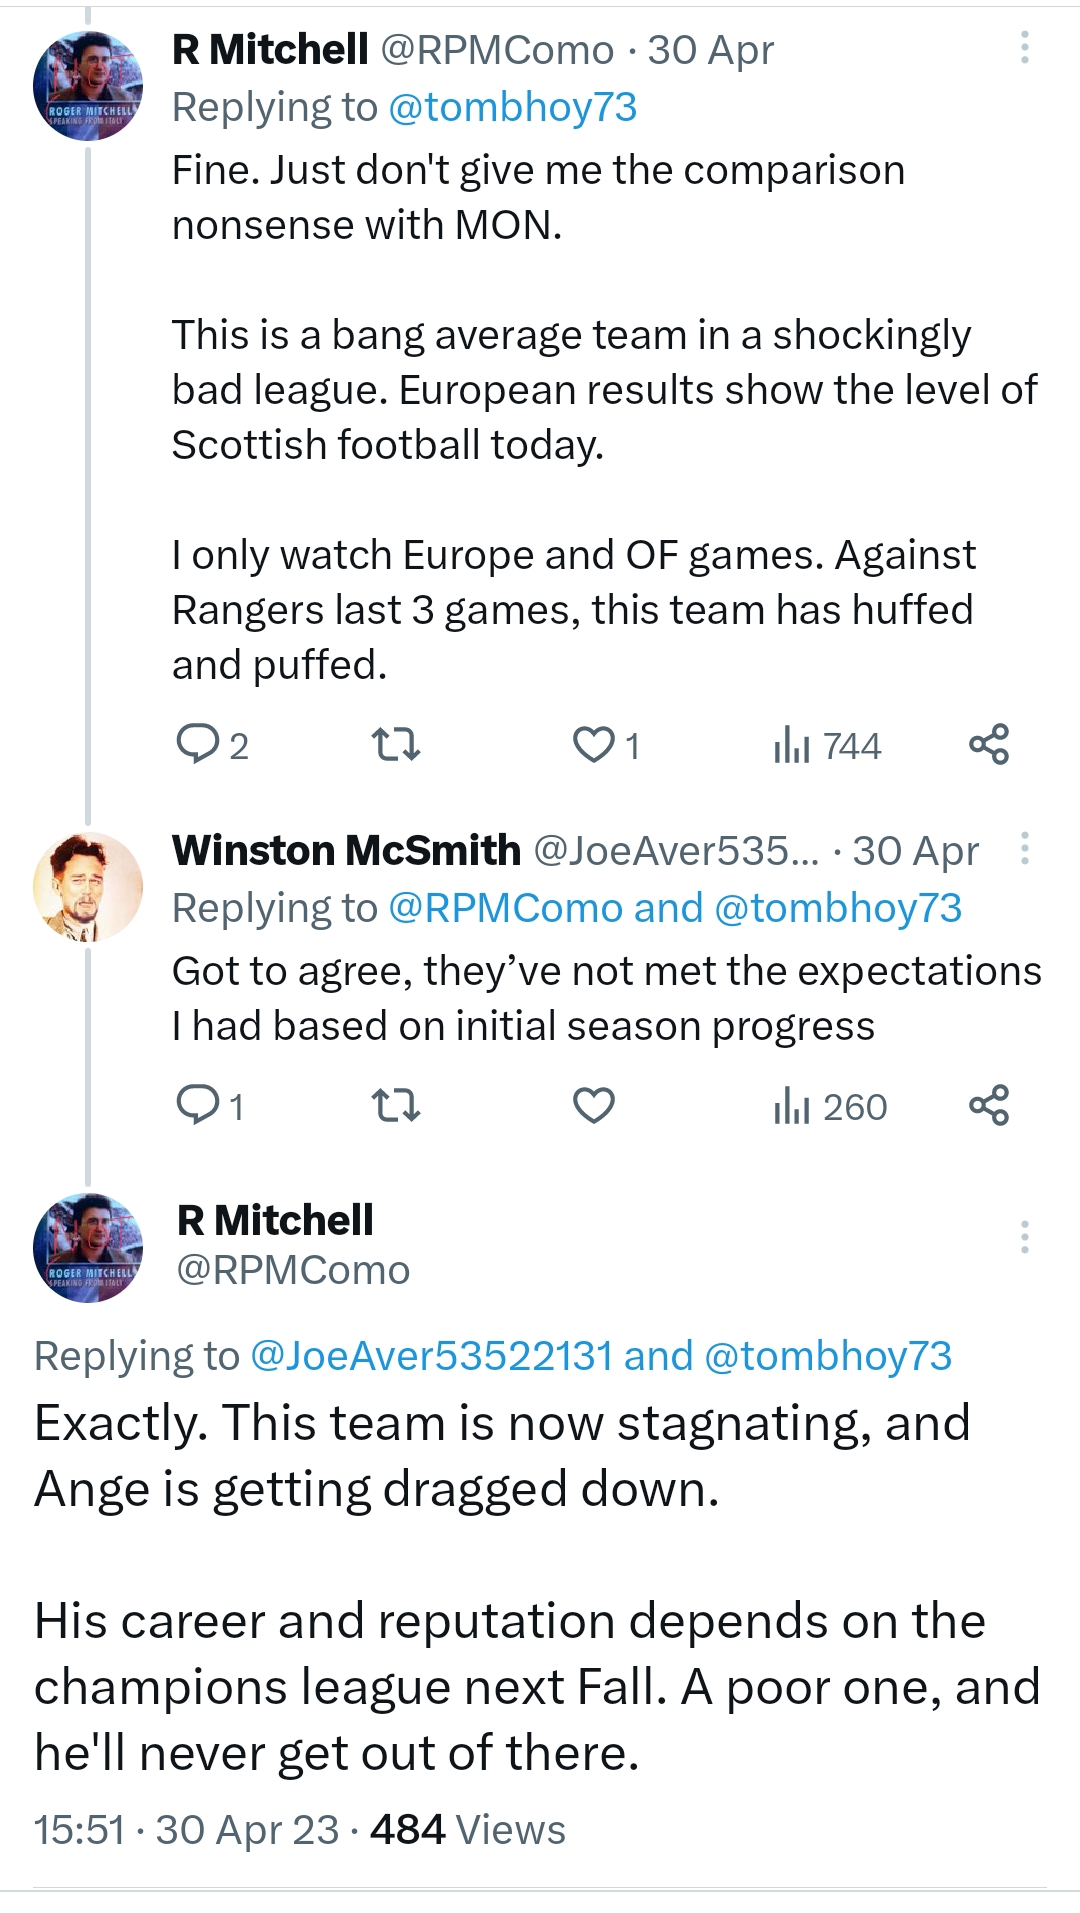Open R Mitchell's avatar on main tweet
Viewport: 1080px width, 1913px height.
pos(88,1247)
